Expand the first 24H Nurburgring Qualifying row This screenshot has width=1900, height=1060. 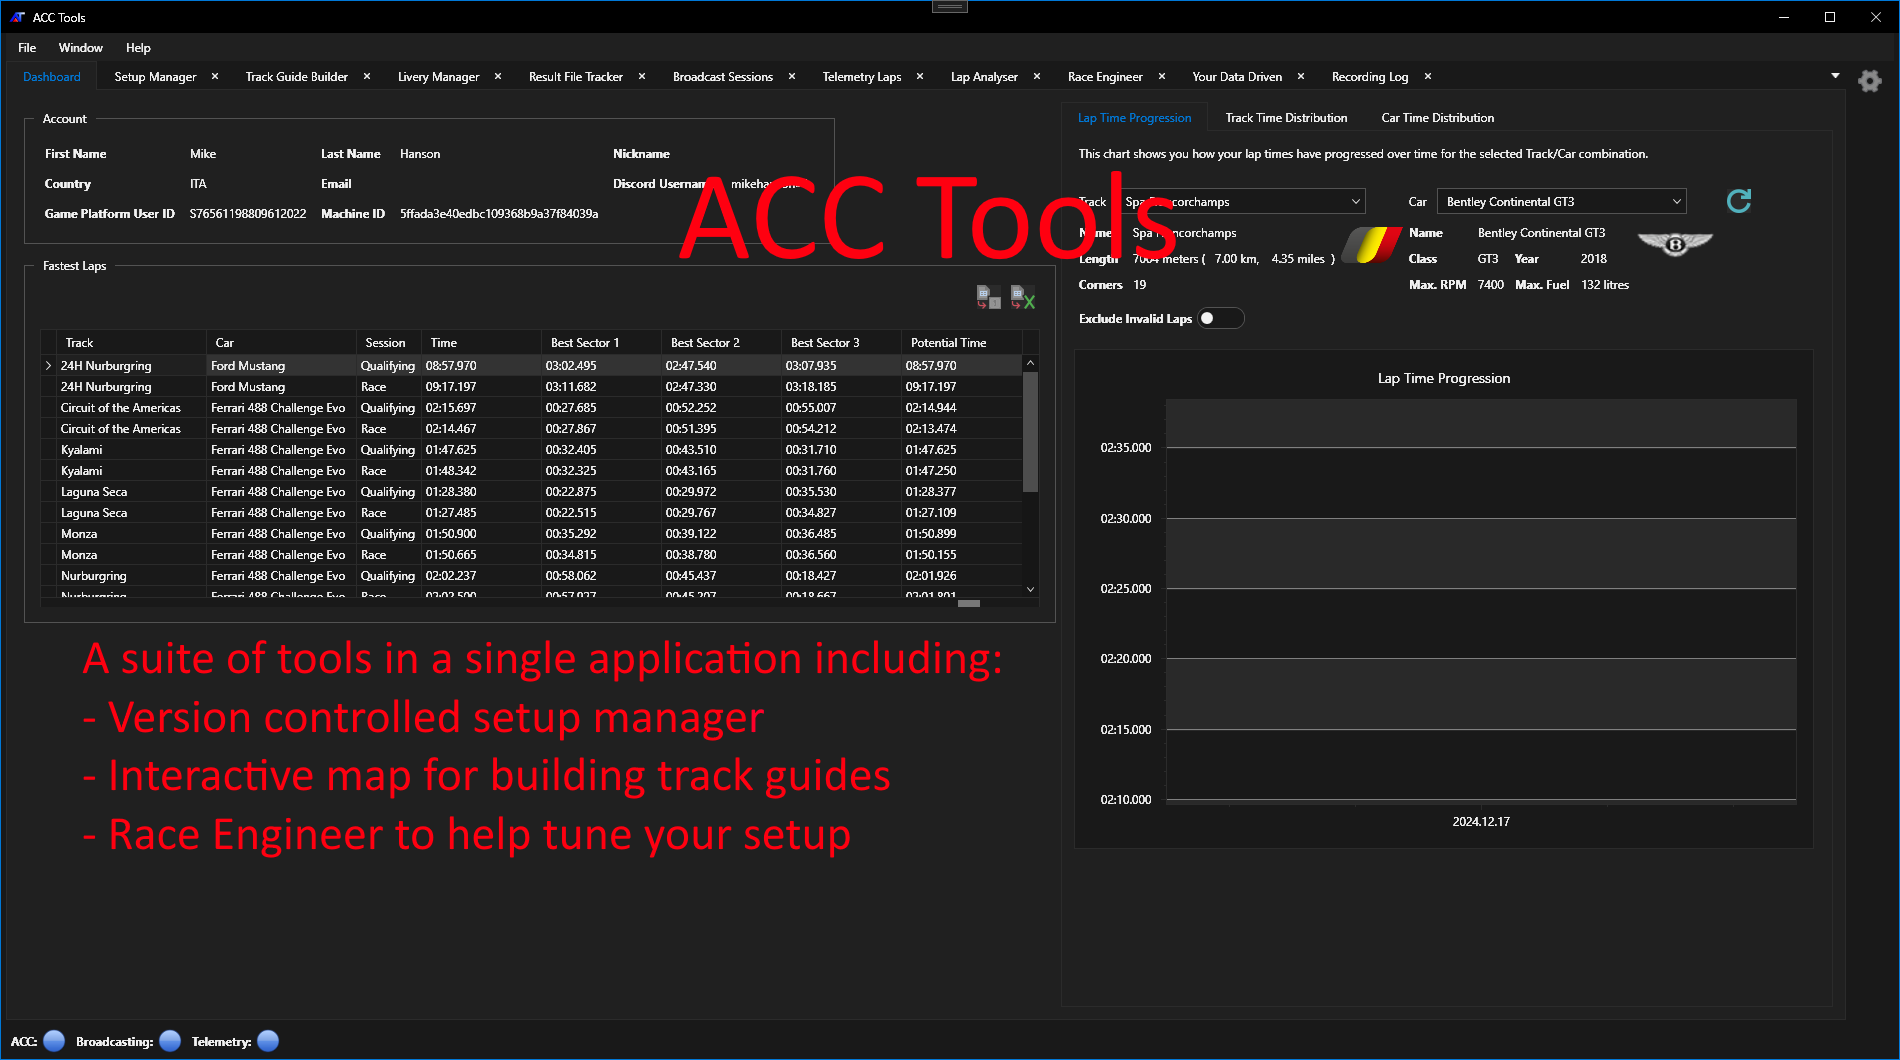[x=48, y=366]
